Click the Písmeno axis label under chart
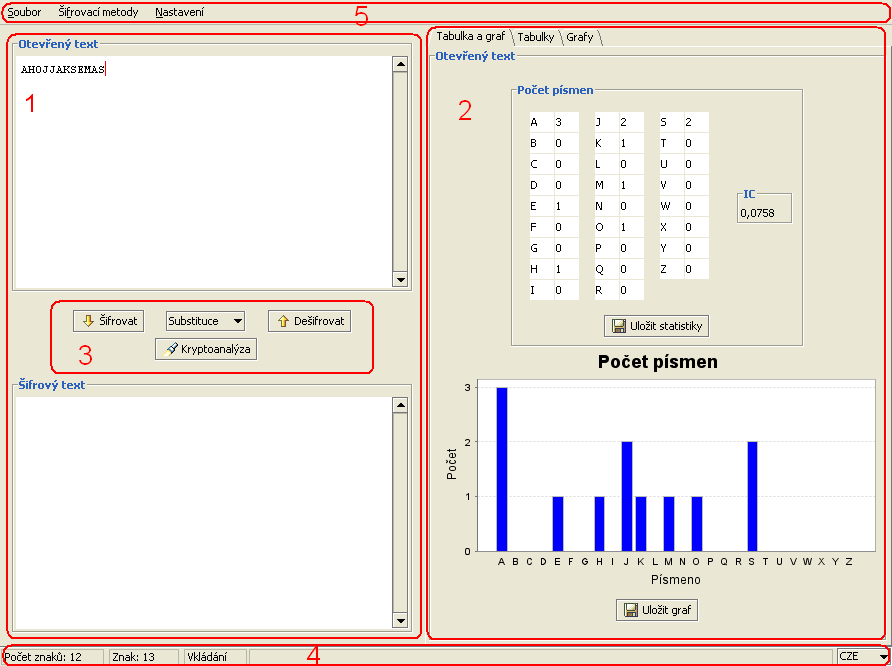892x666 pixels. (x=676, y=580)
